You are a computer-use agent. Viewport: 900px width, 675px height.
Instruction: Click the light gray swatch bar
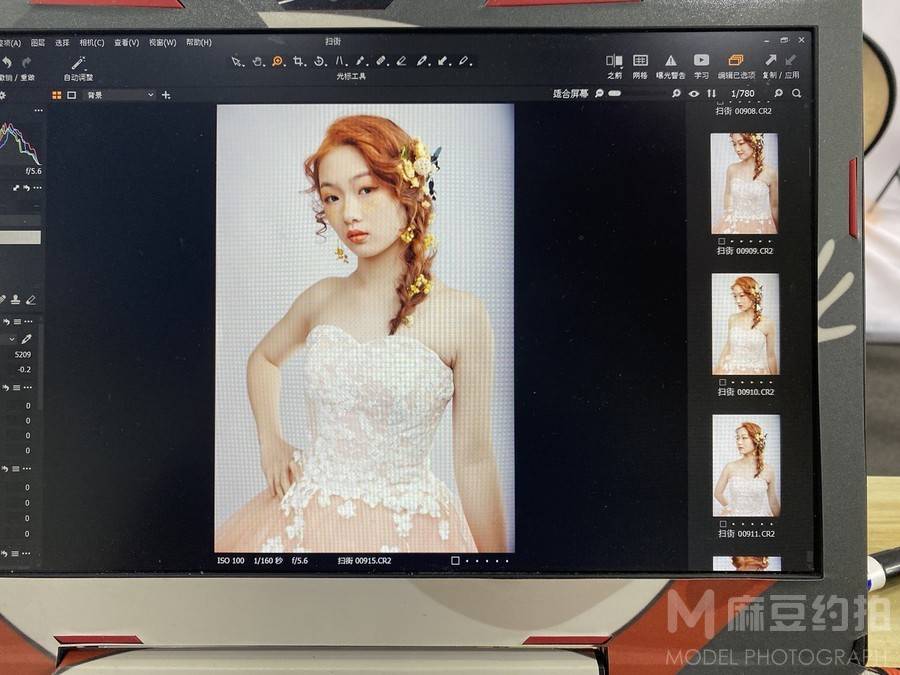point(21,237)
